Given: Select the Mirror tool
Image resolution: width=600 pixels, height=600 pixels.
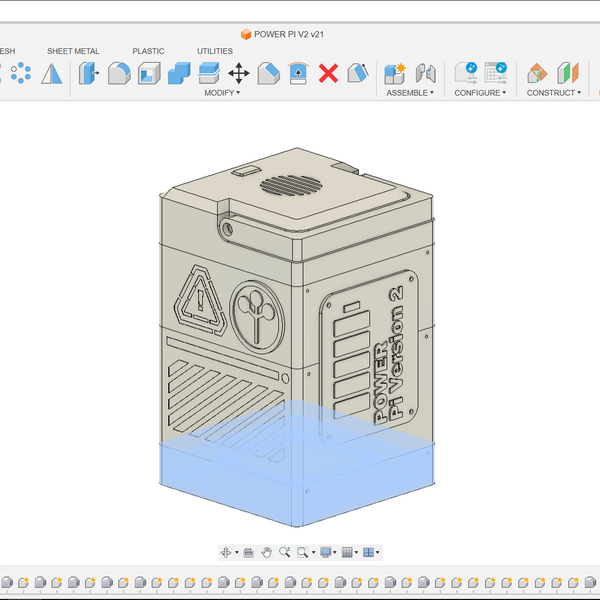Looking at the screenshot, I should click(x=52, y=73).
